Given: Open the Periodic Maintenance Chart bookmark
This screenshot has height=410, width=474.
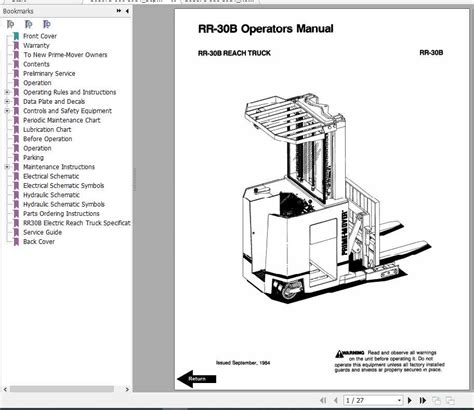Looking at the screenshot, I should (62, 120).
